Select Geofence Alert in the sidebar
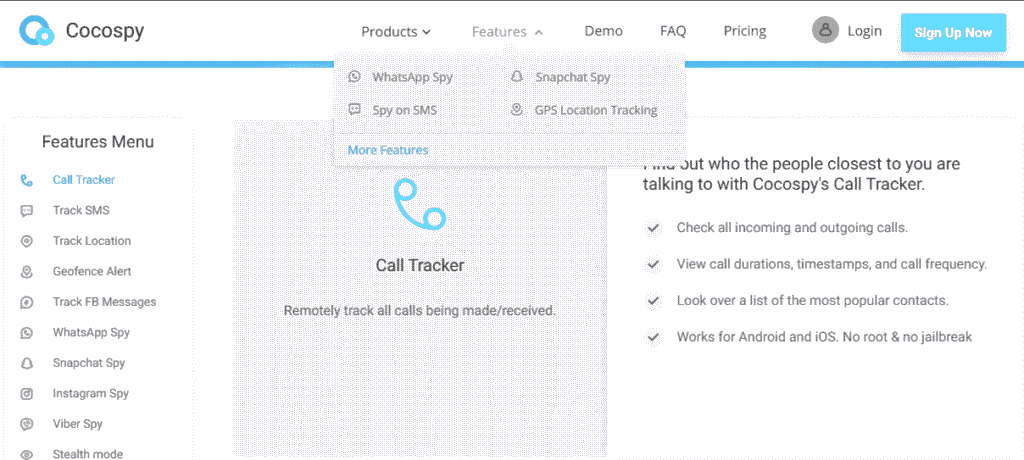 coord(92,271)
